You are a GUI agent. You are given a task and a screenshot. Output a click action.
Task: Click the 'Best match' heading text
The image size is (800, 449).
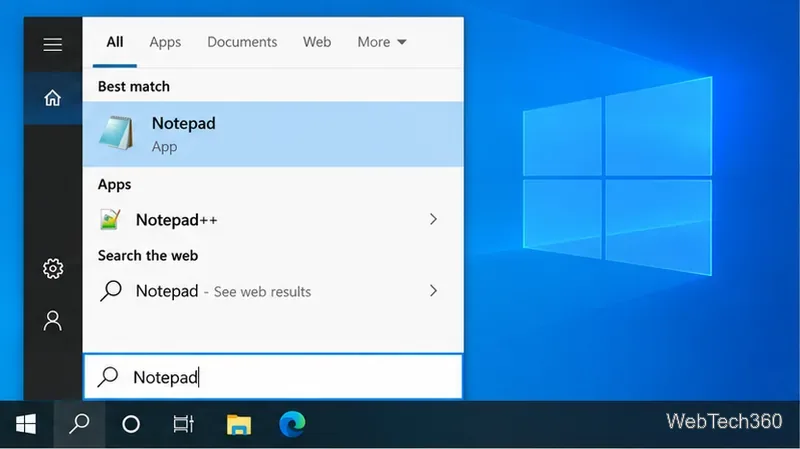click(x=134, y=86)
